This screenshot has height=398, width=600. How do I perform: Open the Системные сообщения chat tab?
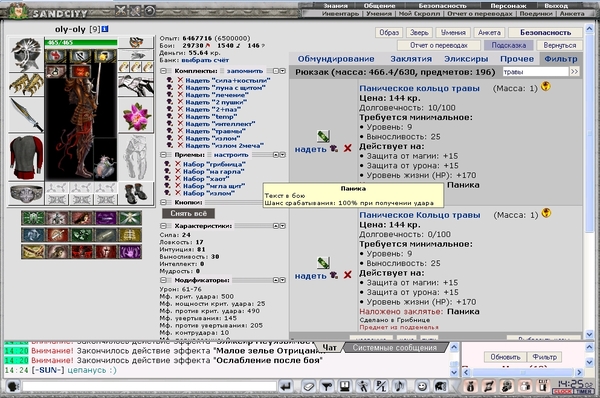coord(395,348)
